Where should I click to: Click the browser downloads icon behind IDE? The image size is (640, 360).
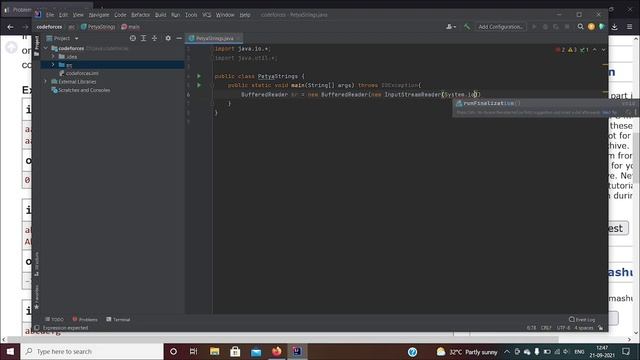pyautogui.click(x=614, y=27)
